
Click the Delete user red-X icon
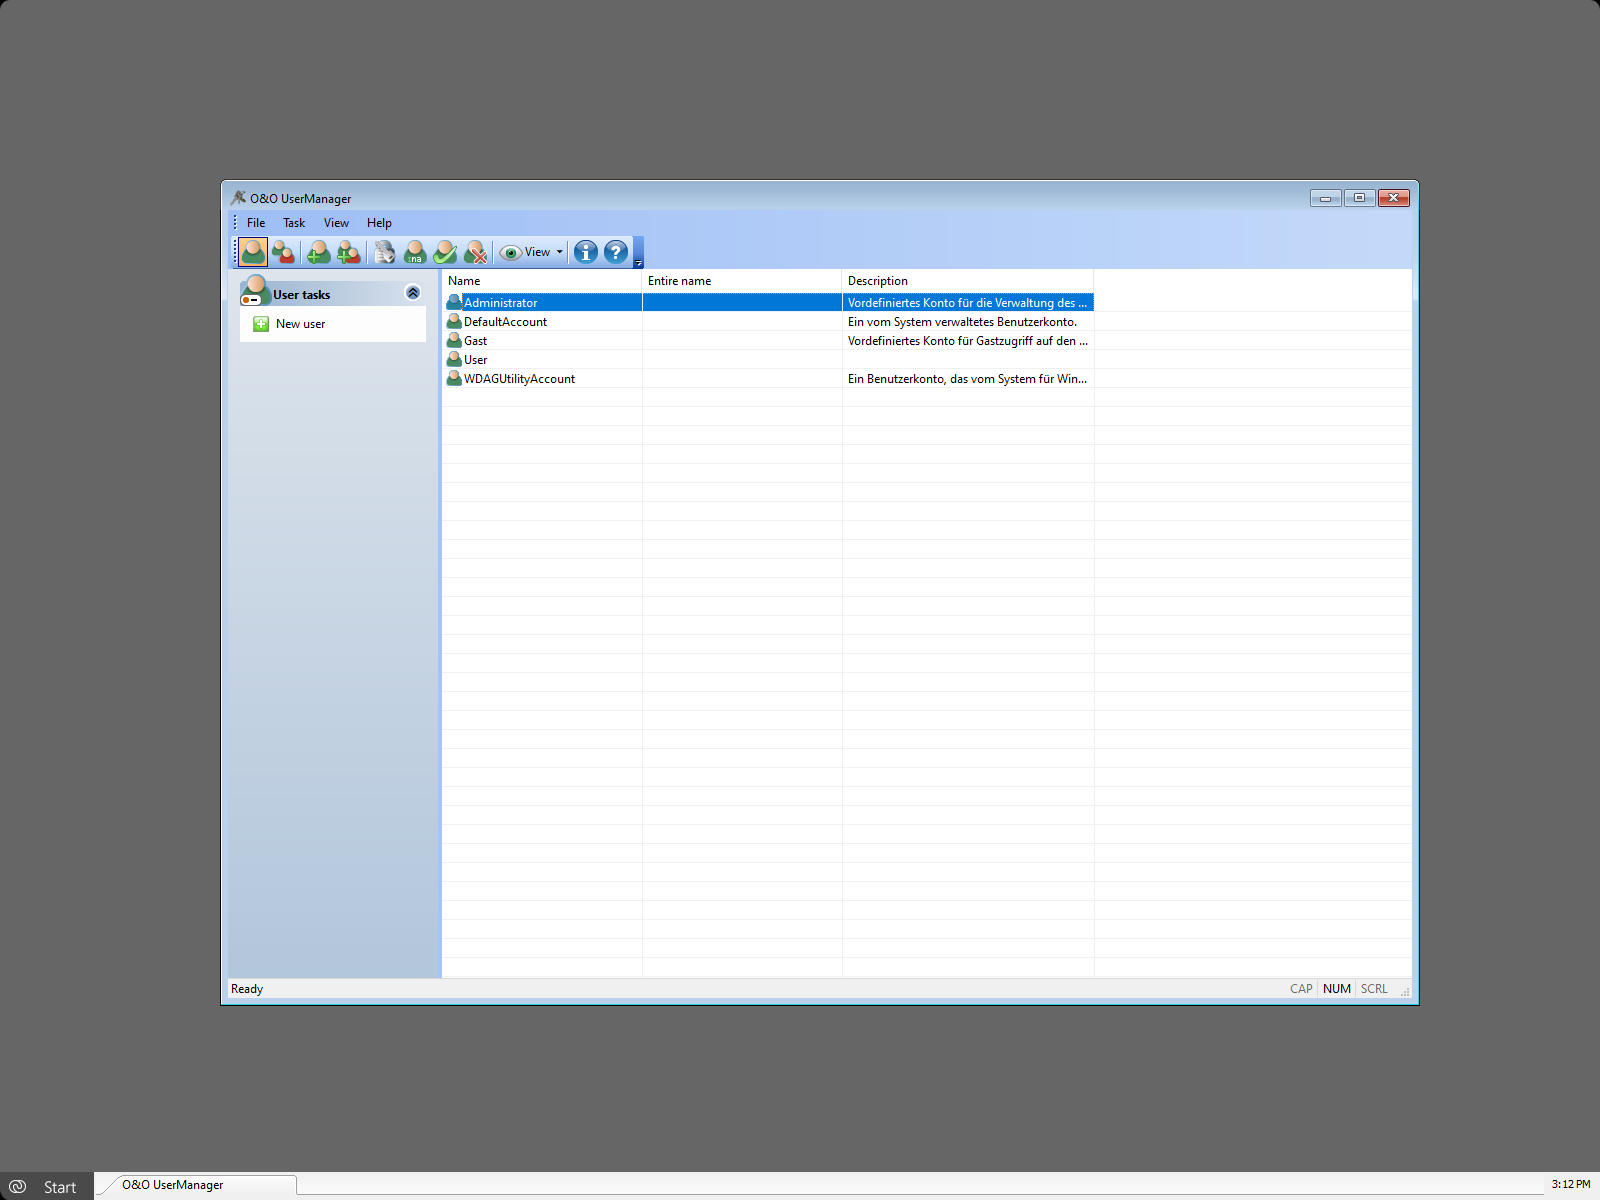(476, 252)
